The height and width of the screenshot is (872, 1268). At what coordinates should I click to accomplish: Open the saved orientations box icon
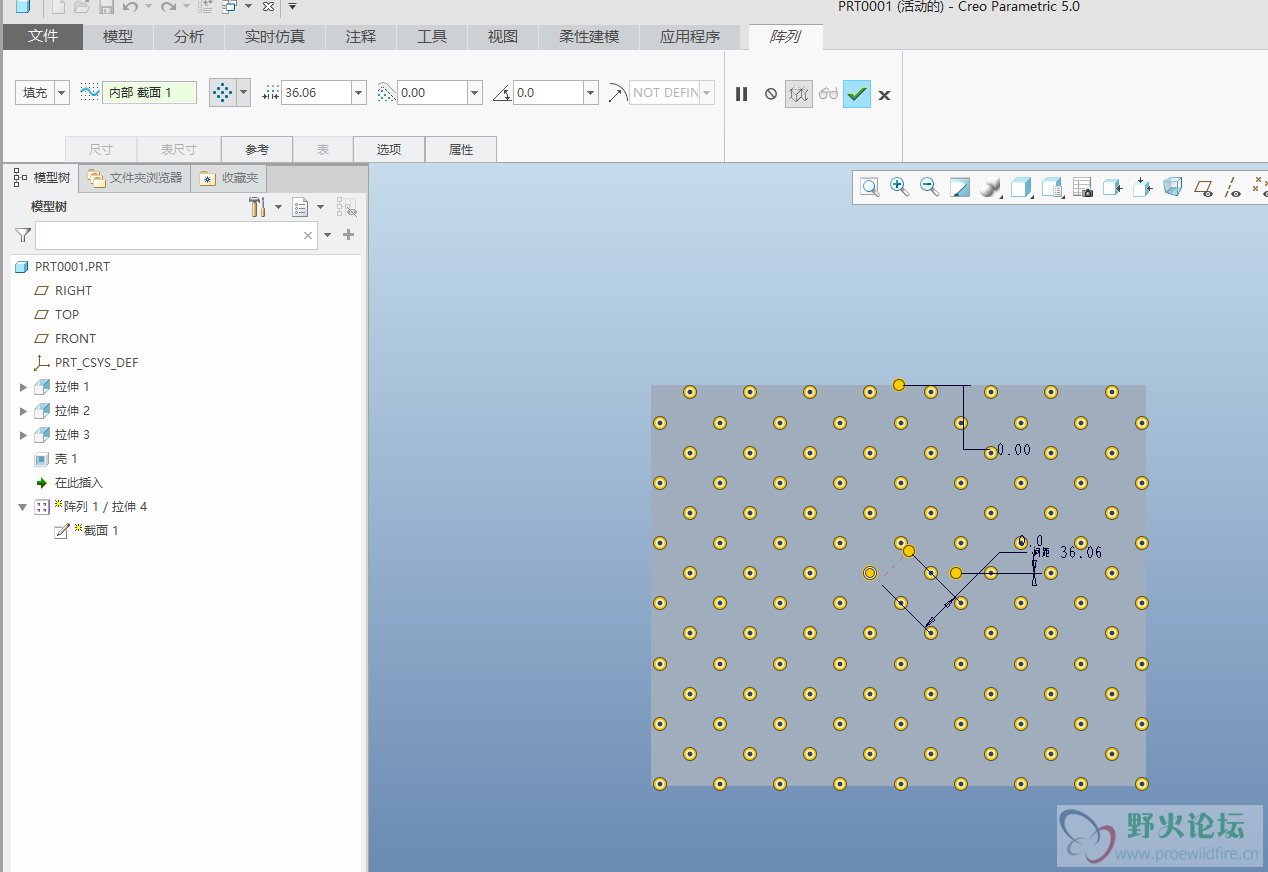(x=1021, y=187)
